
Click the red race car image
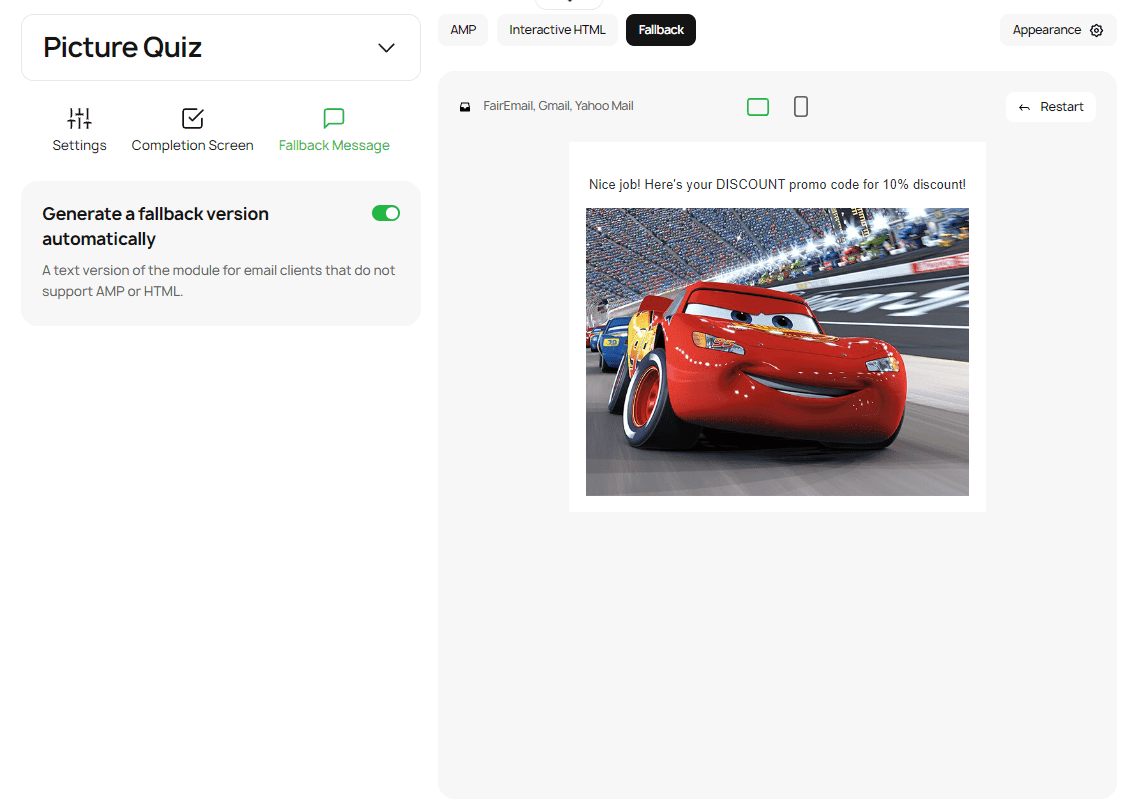(x=777, y=352)
